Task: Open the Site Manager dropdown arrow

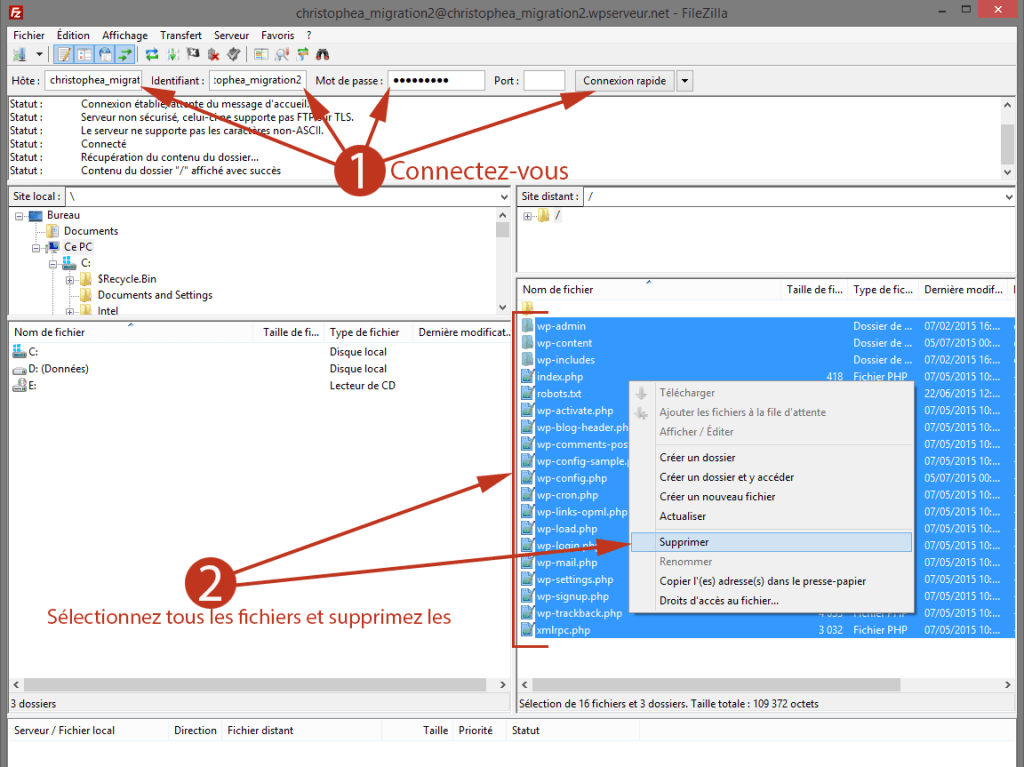Action: pyautogui.click(x=39, y=55)
